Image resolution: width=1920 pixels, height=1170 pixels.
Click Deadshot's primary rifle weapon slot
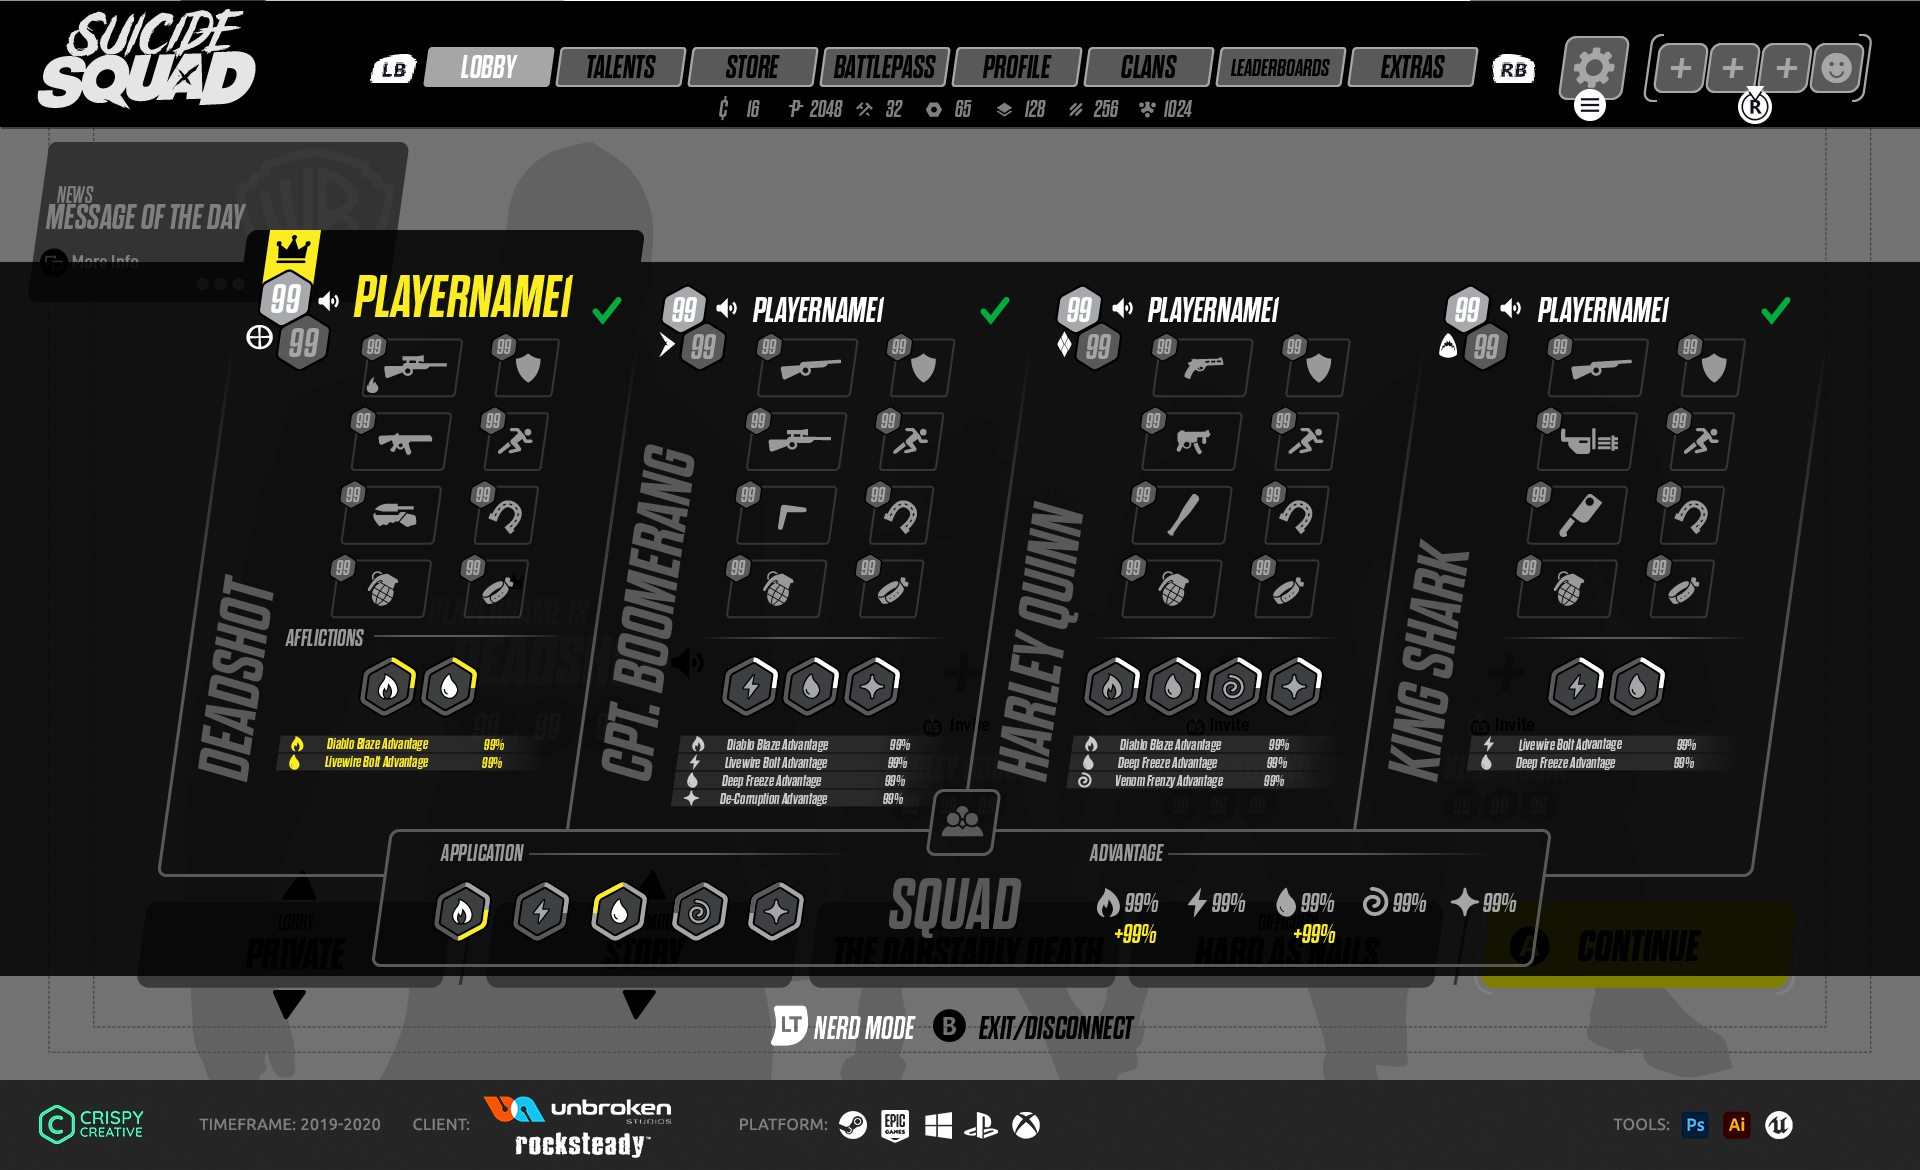[413, 368]
